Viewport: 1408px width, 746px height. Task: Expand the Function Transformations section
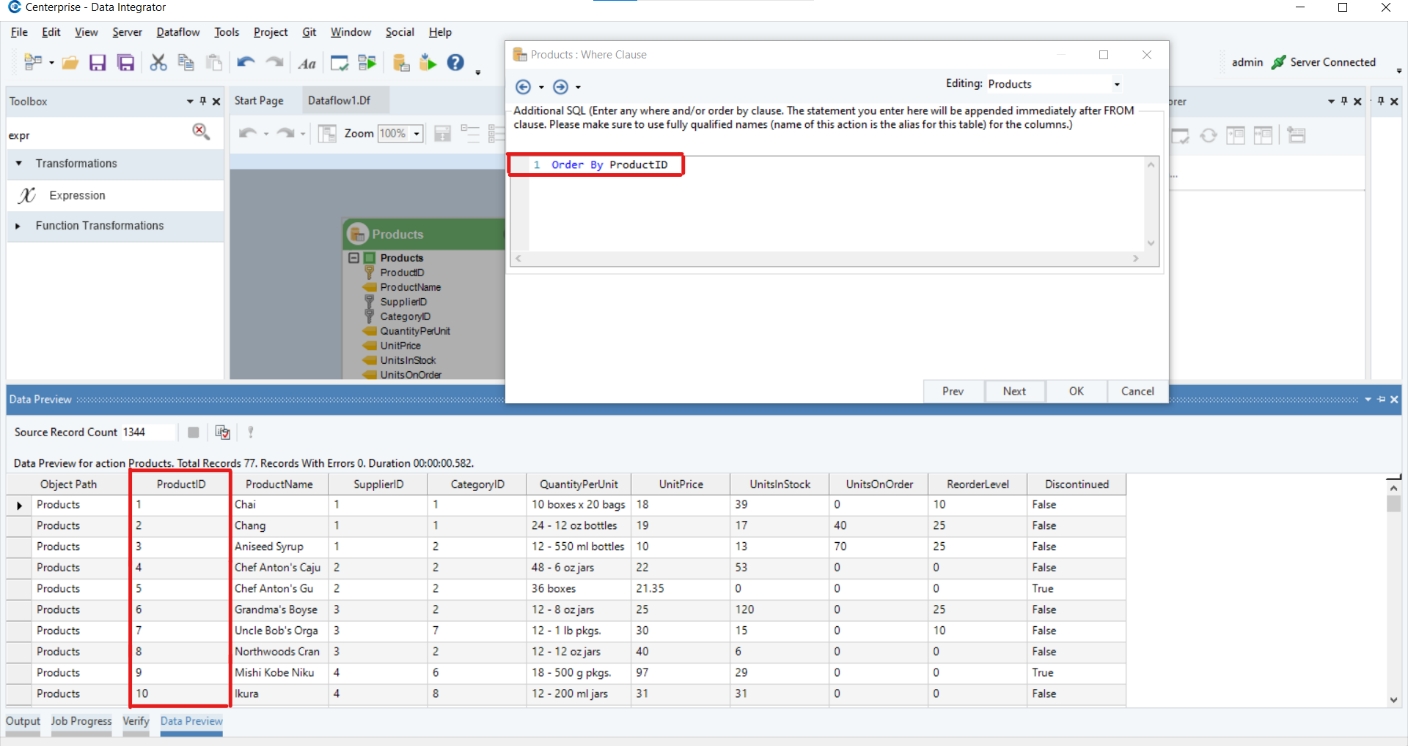pyautogui.click(x=18, y=226)
